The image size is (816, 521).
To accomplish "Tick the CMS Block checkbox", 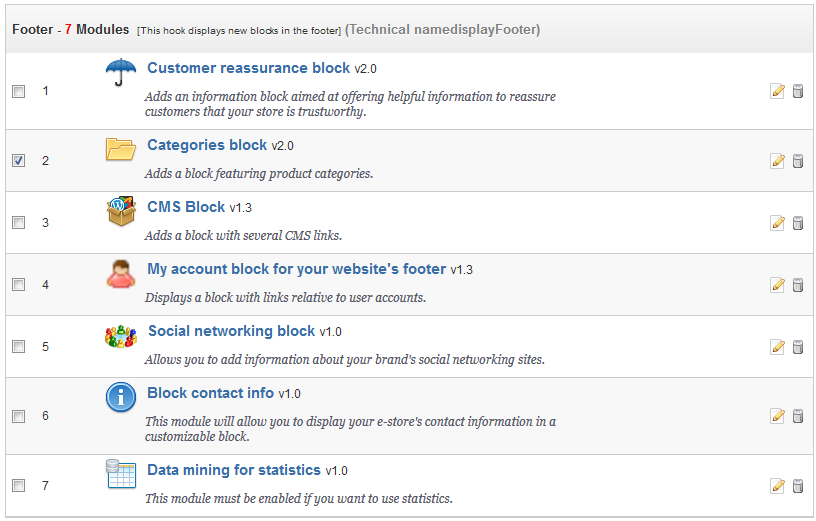I will tap(19, 223).
